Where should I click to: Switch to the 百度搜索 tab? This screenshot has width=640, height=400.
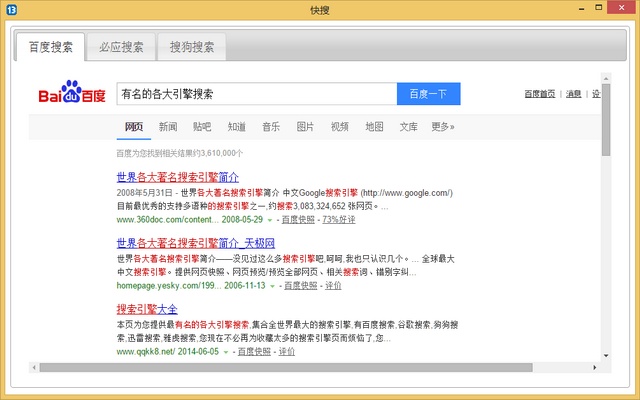[51, 47]
